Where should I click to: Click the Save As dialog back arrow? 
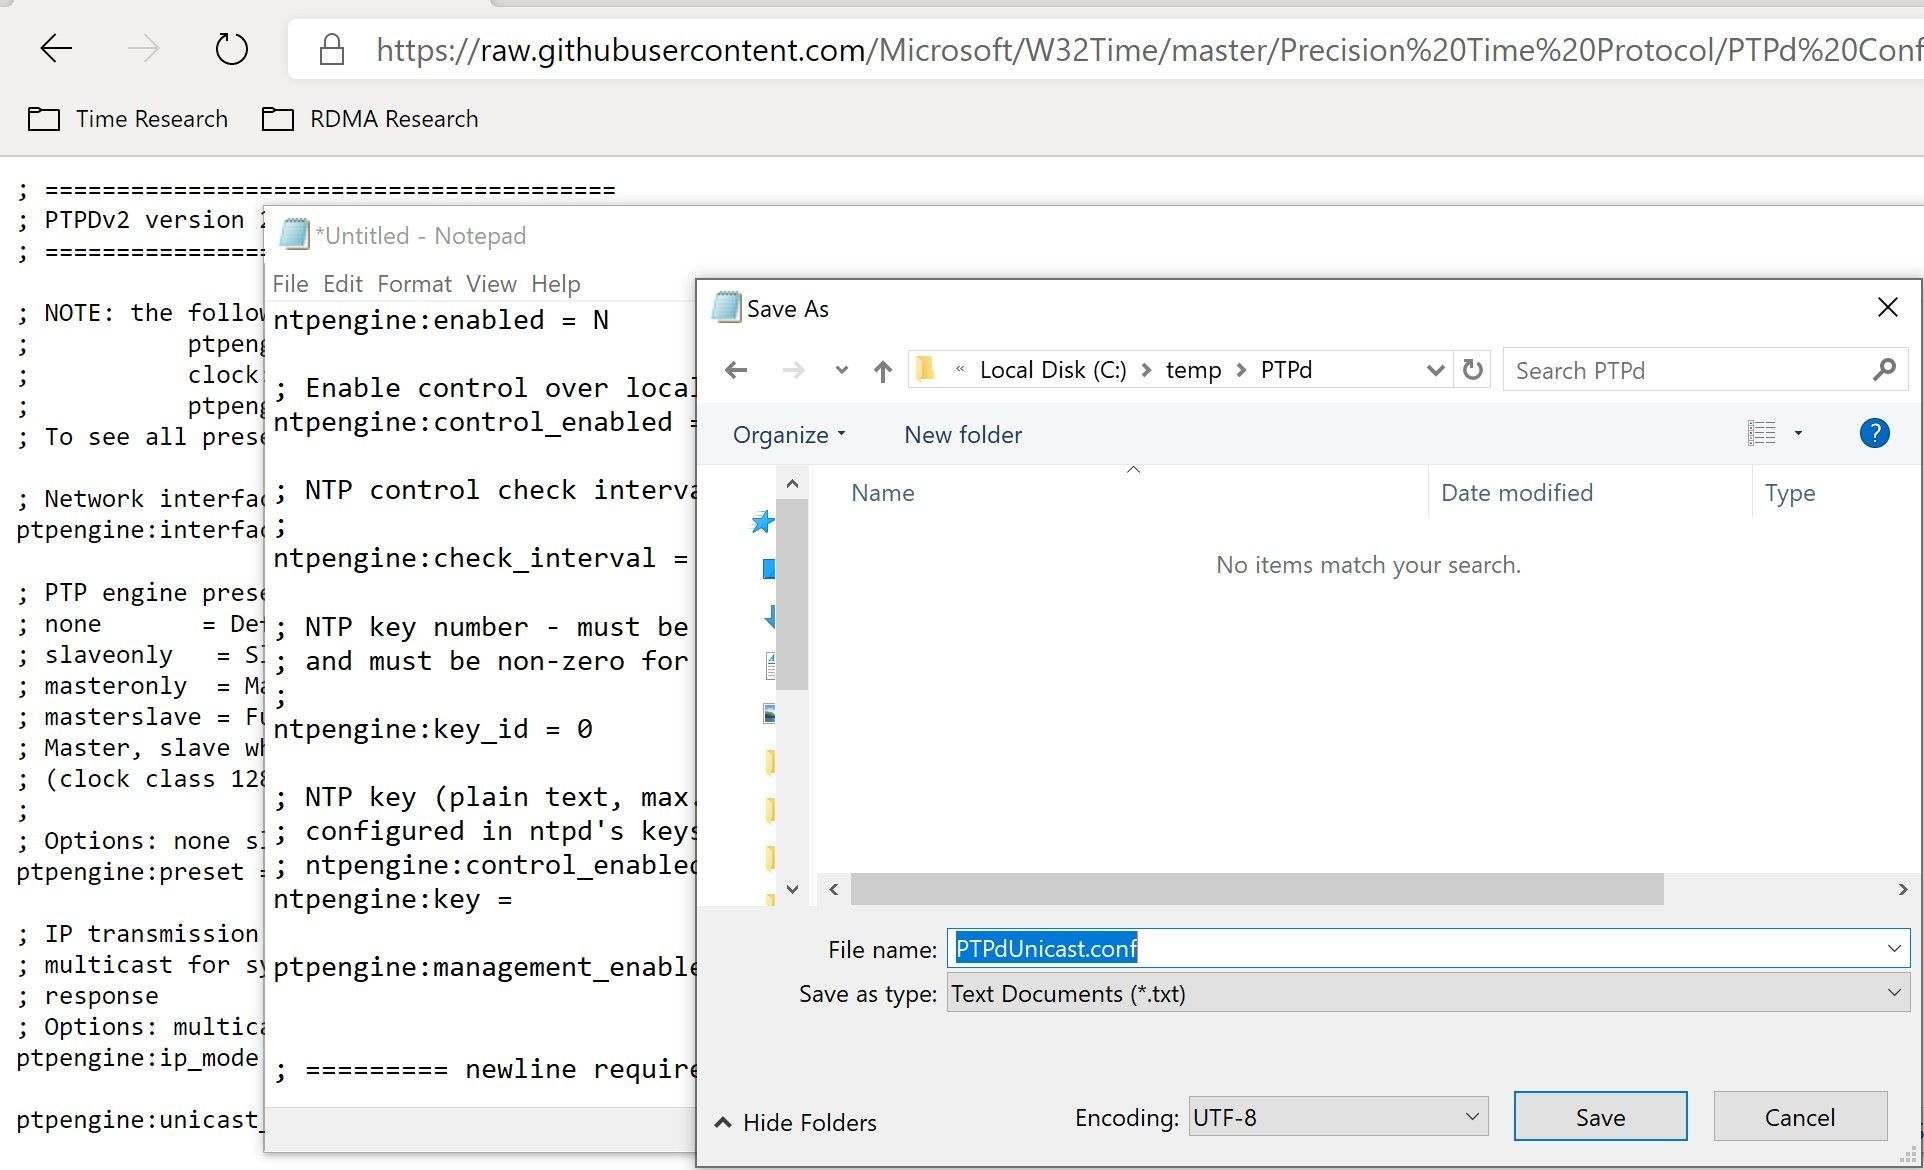(x=736, y=370)
